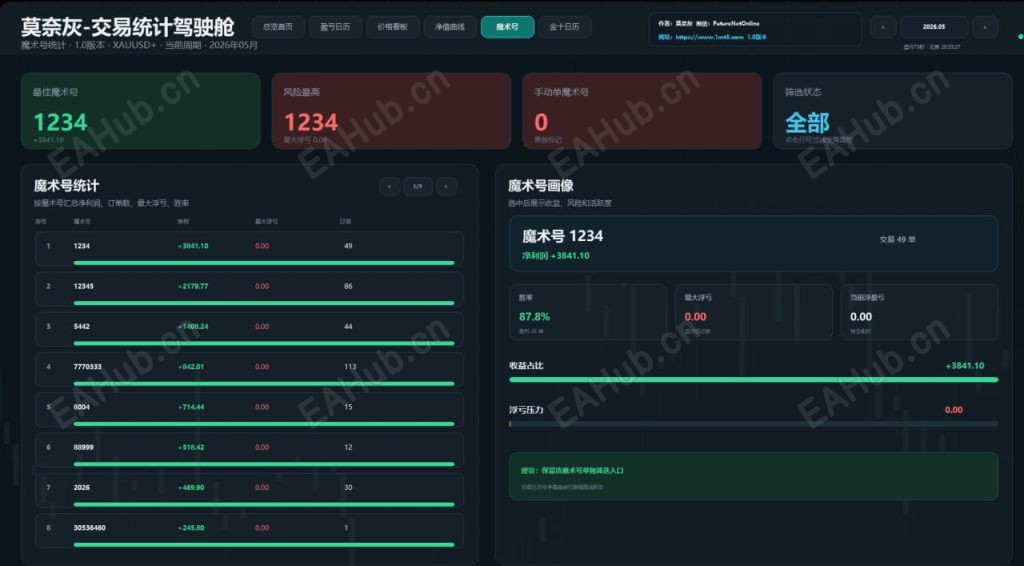1024x566 pixels.
Task: Click the 魔术号画像 panel title
Action: point(541,186)
